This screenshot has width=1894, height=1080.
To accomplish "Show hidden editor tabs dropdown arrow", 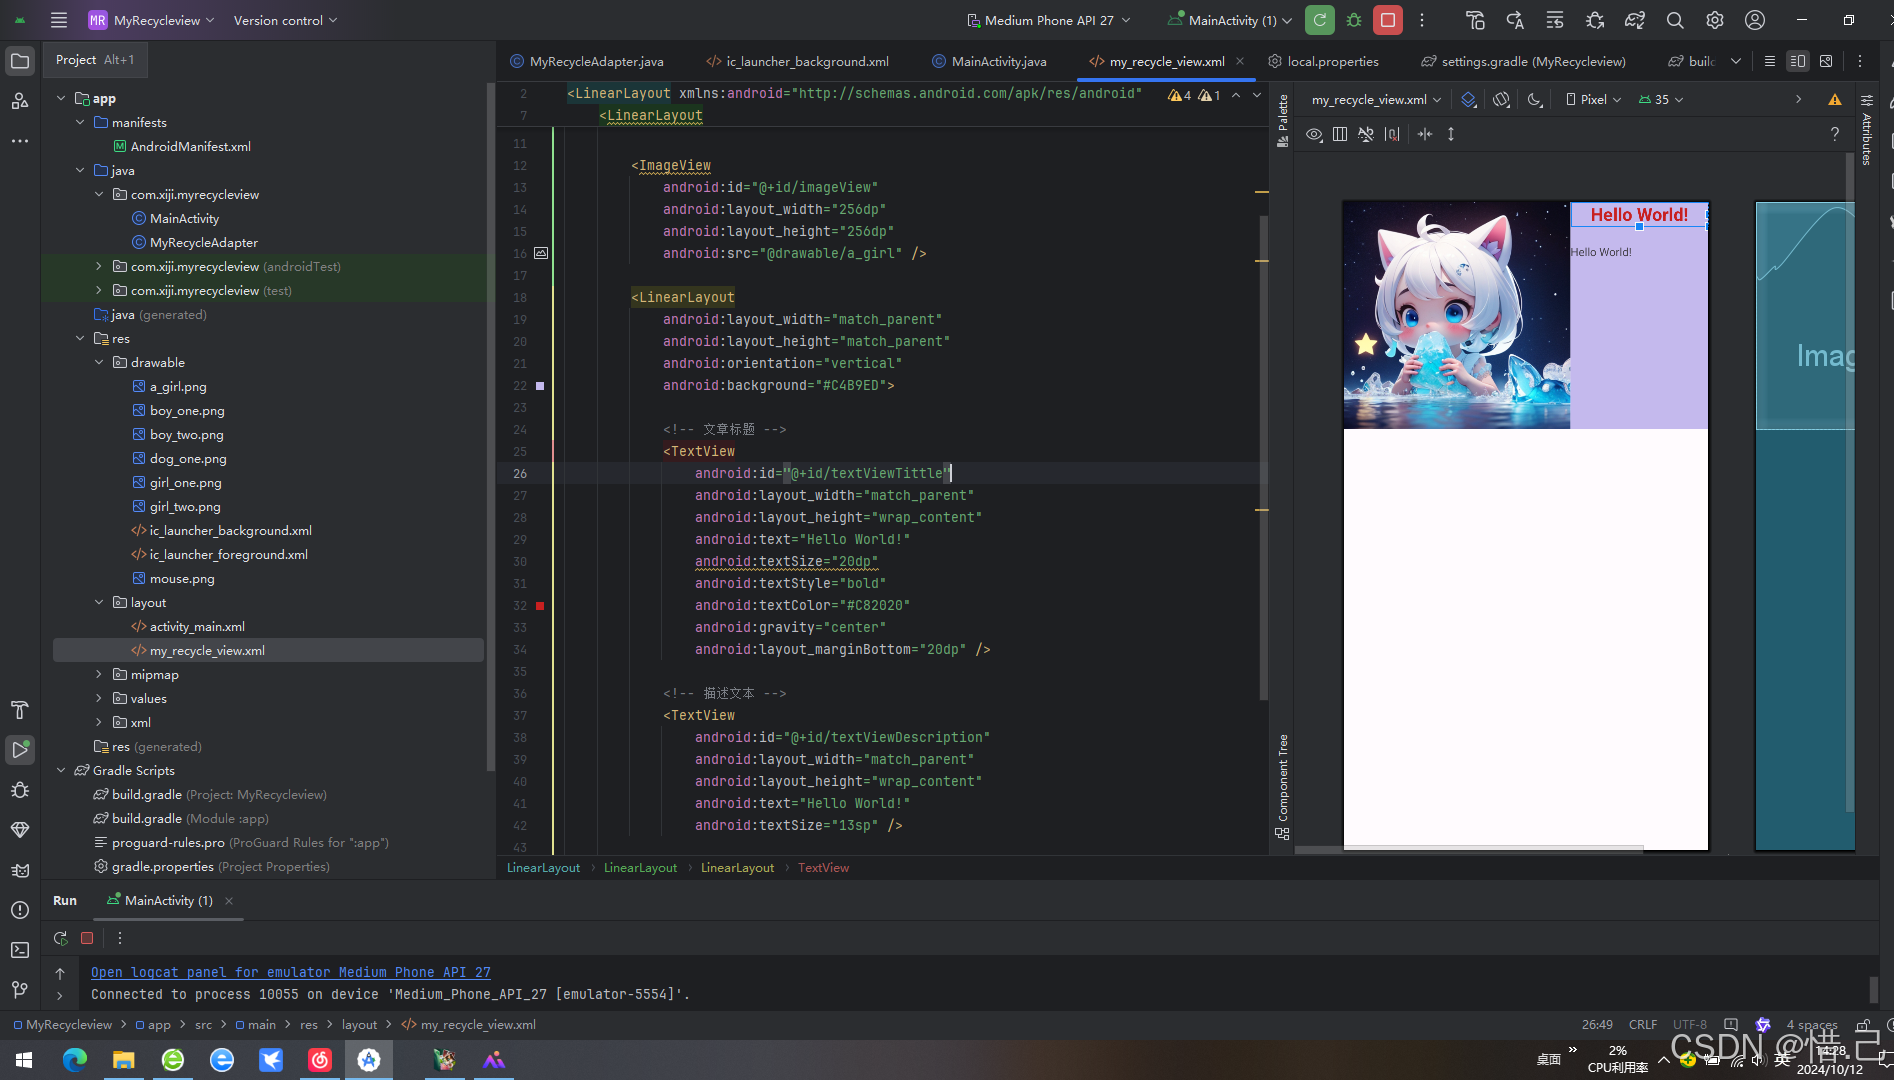I will (x=1736, y=61).
